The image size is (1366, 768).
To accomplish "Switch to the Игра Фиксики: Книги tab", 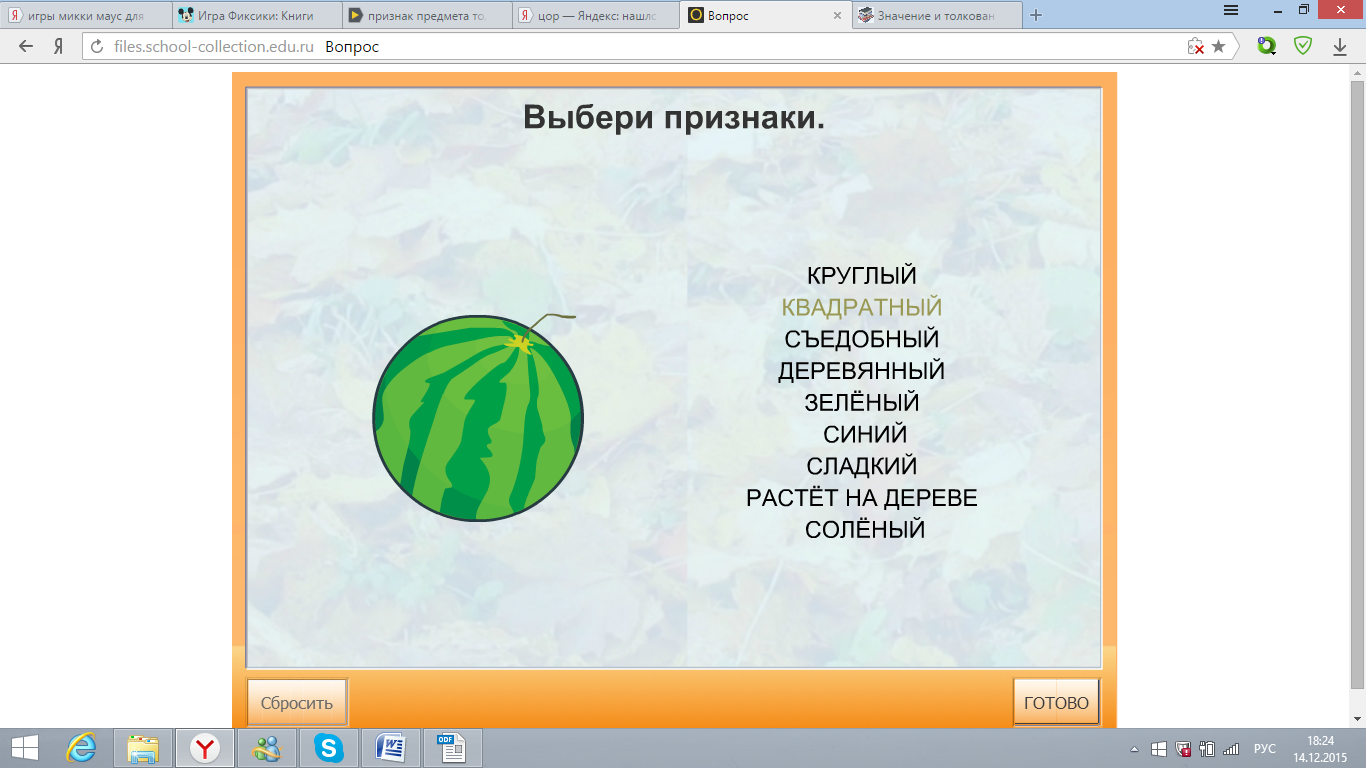I will point(256,15).
